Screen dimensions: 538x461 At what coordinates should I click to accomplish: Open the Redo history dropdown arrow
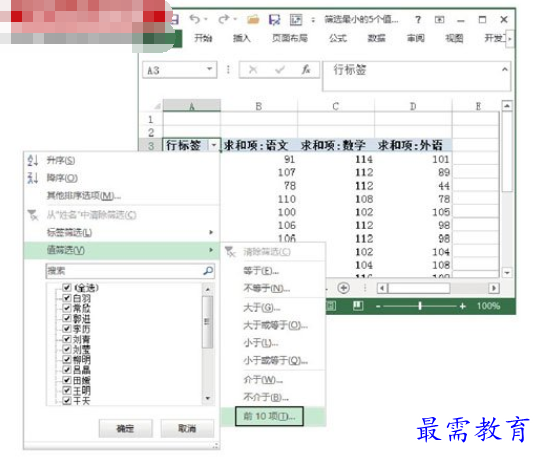point(235,19)
